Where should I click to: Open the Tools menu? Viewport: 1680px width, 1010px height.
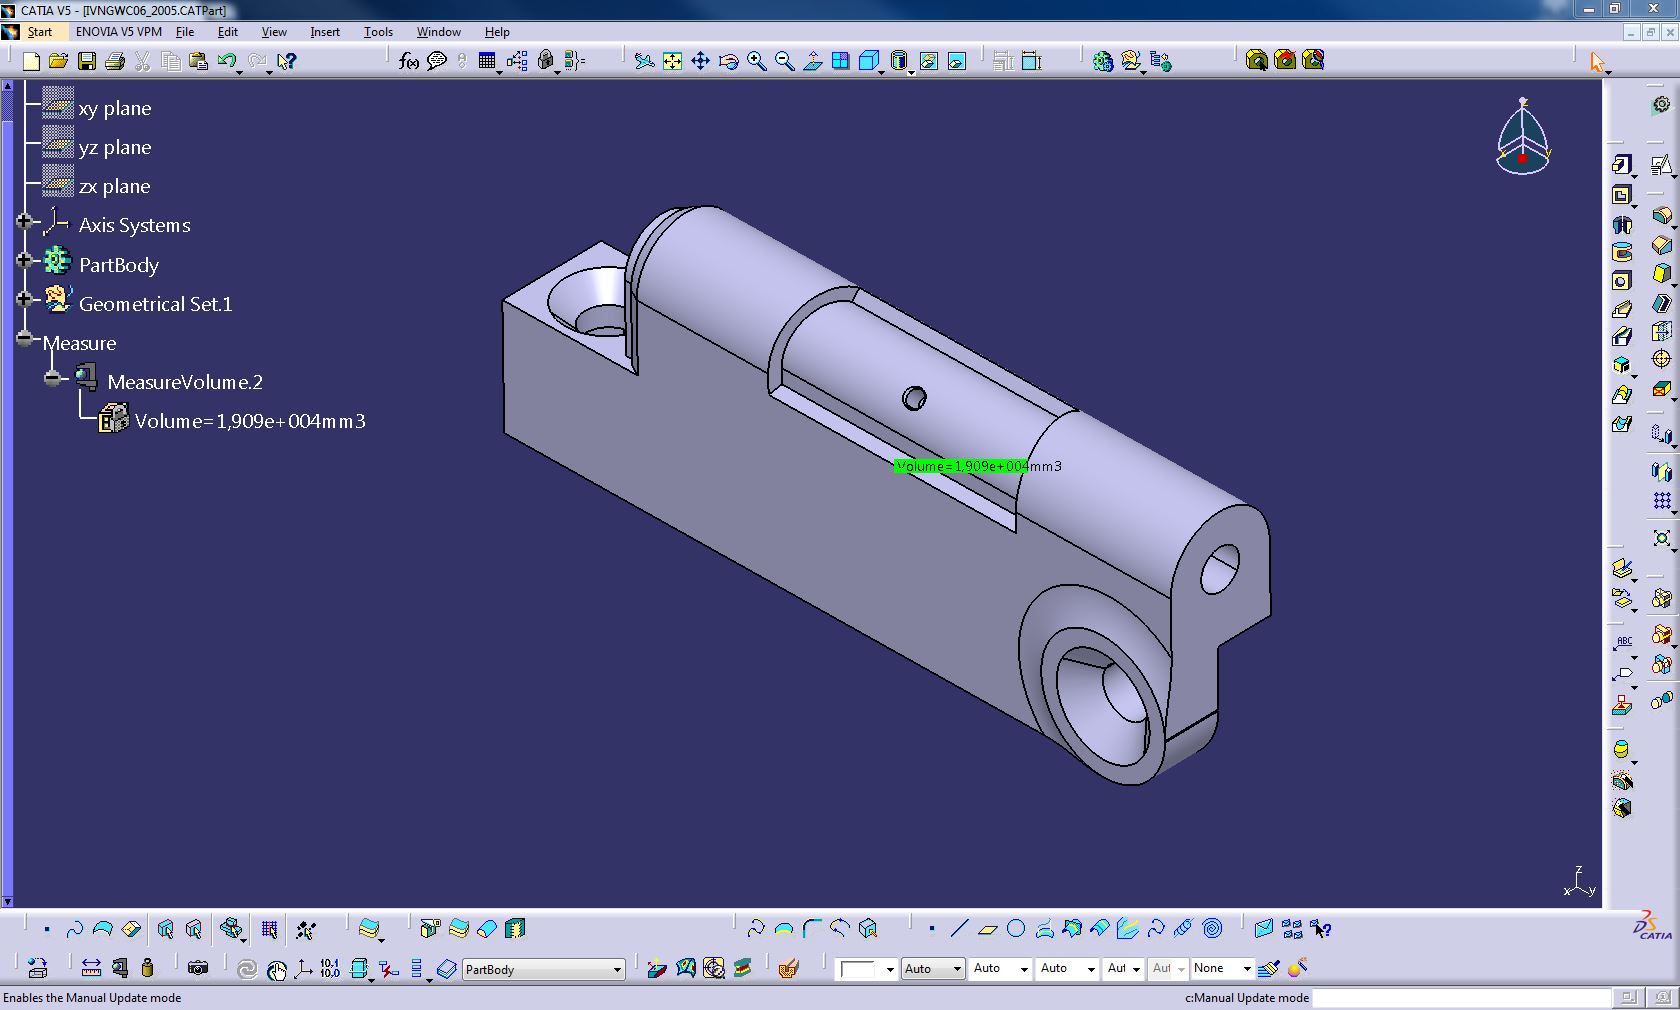click(378, 32)
